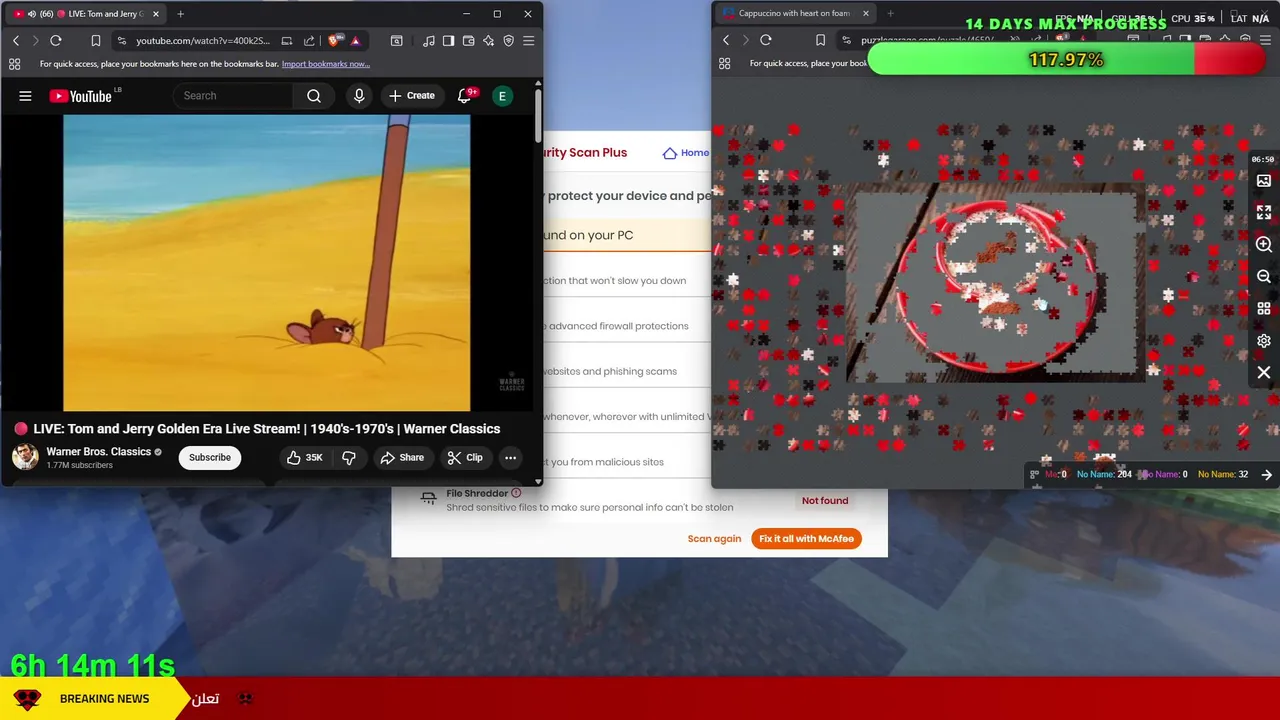Image resolution: width=1280 pixels, height=720 pixels.
Task: Click the YouTube address bar URL
Action: 203,41
